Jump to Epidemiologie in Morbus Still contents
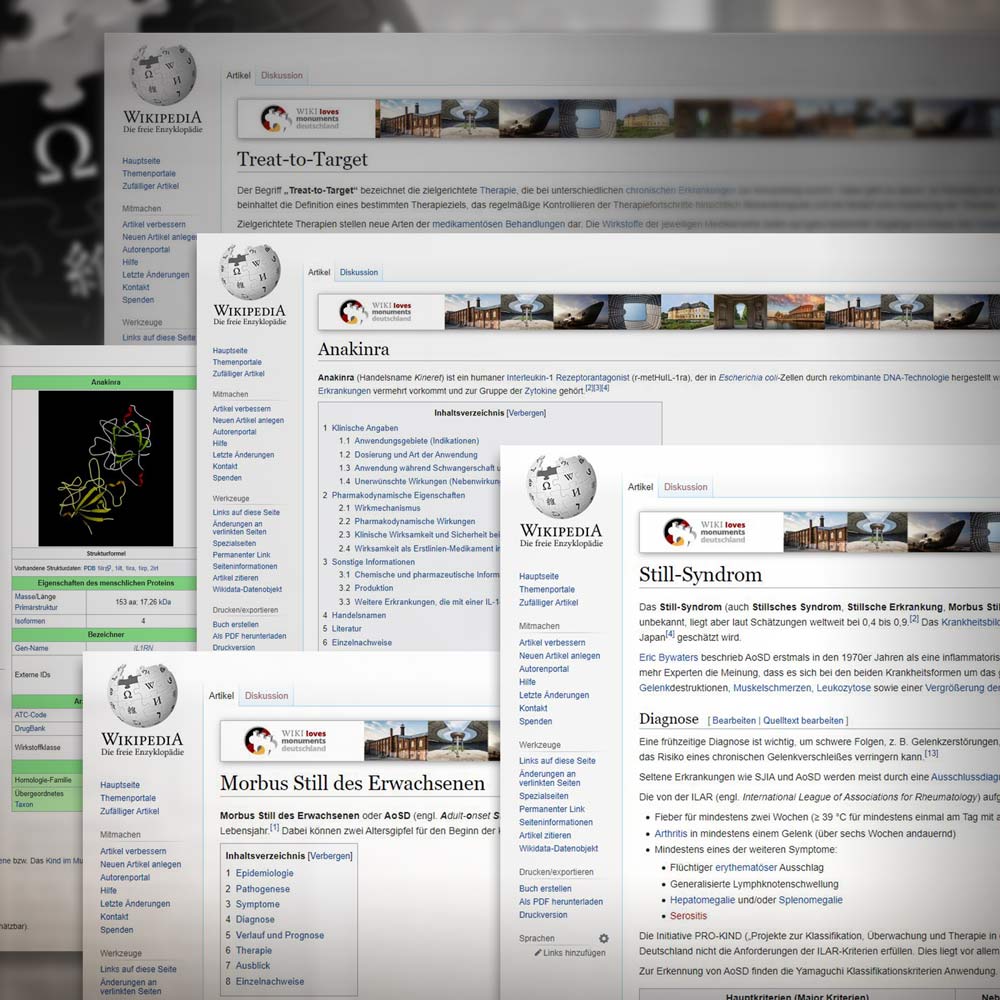The width and height of the screenshot is (1000, 1000). pos(264,873)
